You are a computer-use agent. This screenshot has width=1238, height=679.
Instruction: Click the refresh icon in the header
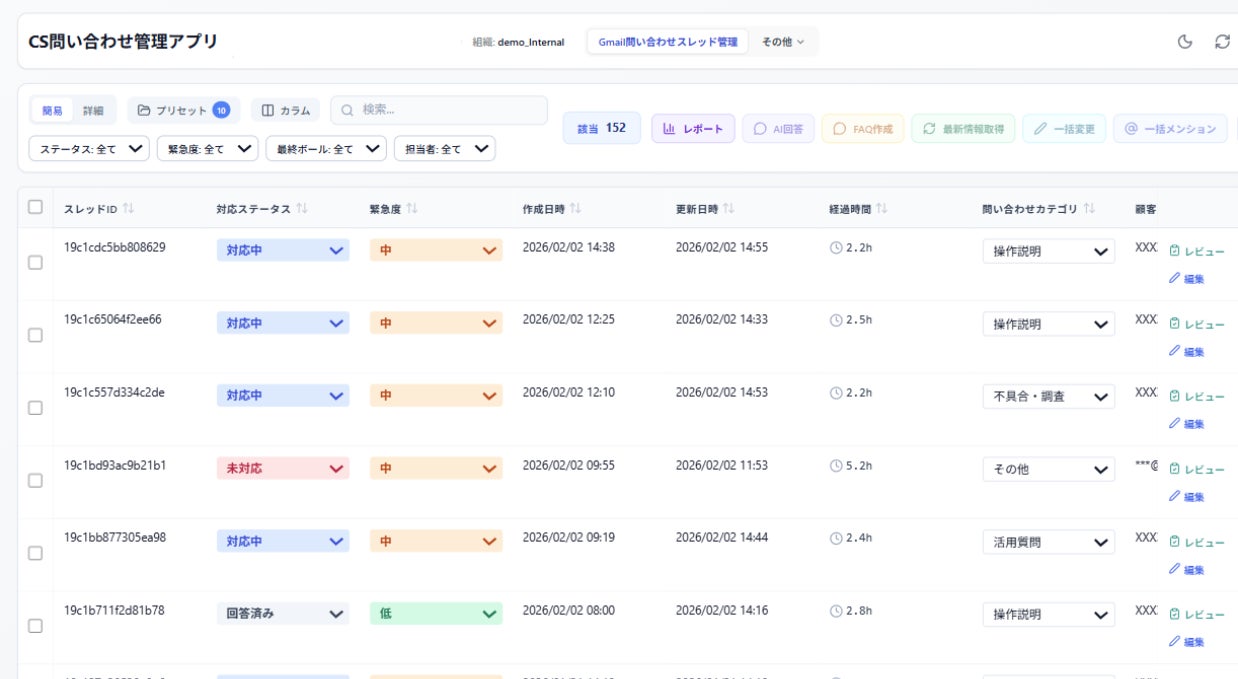[1222, 42]
